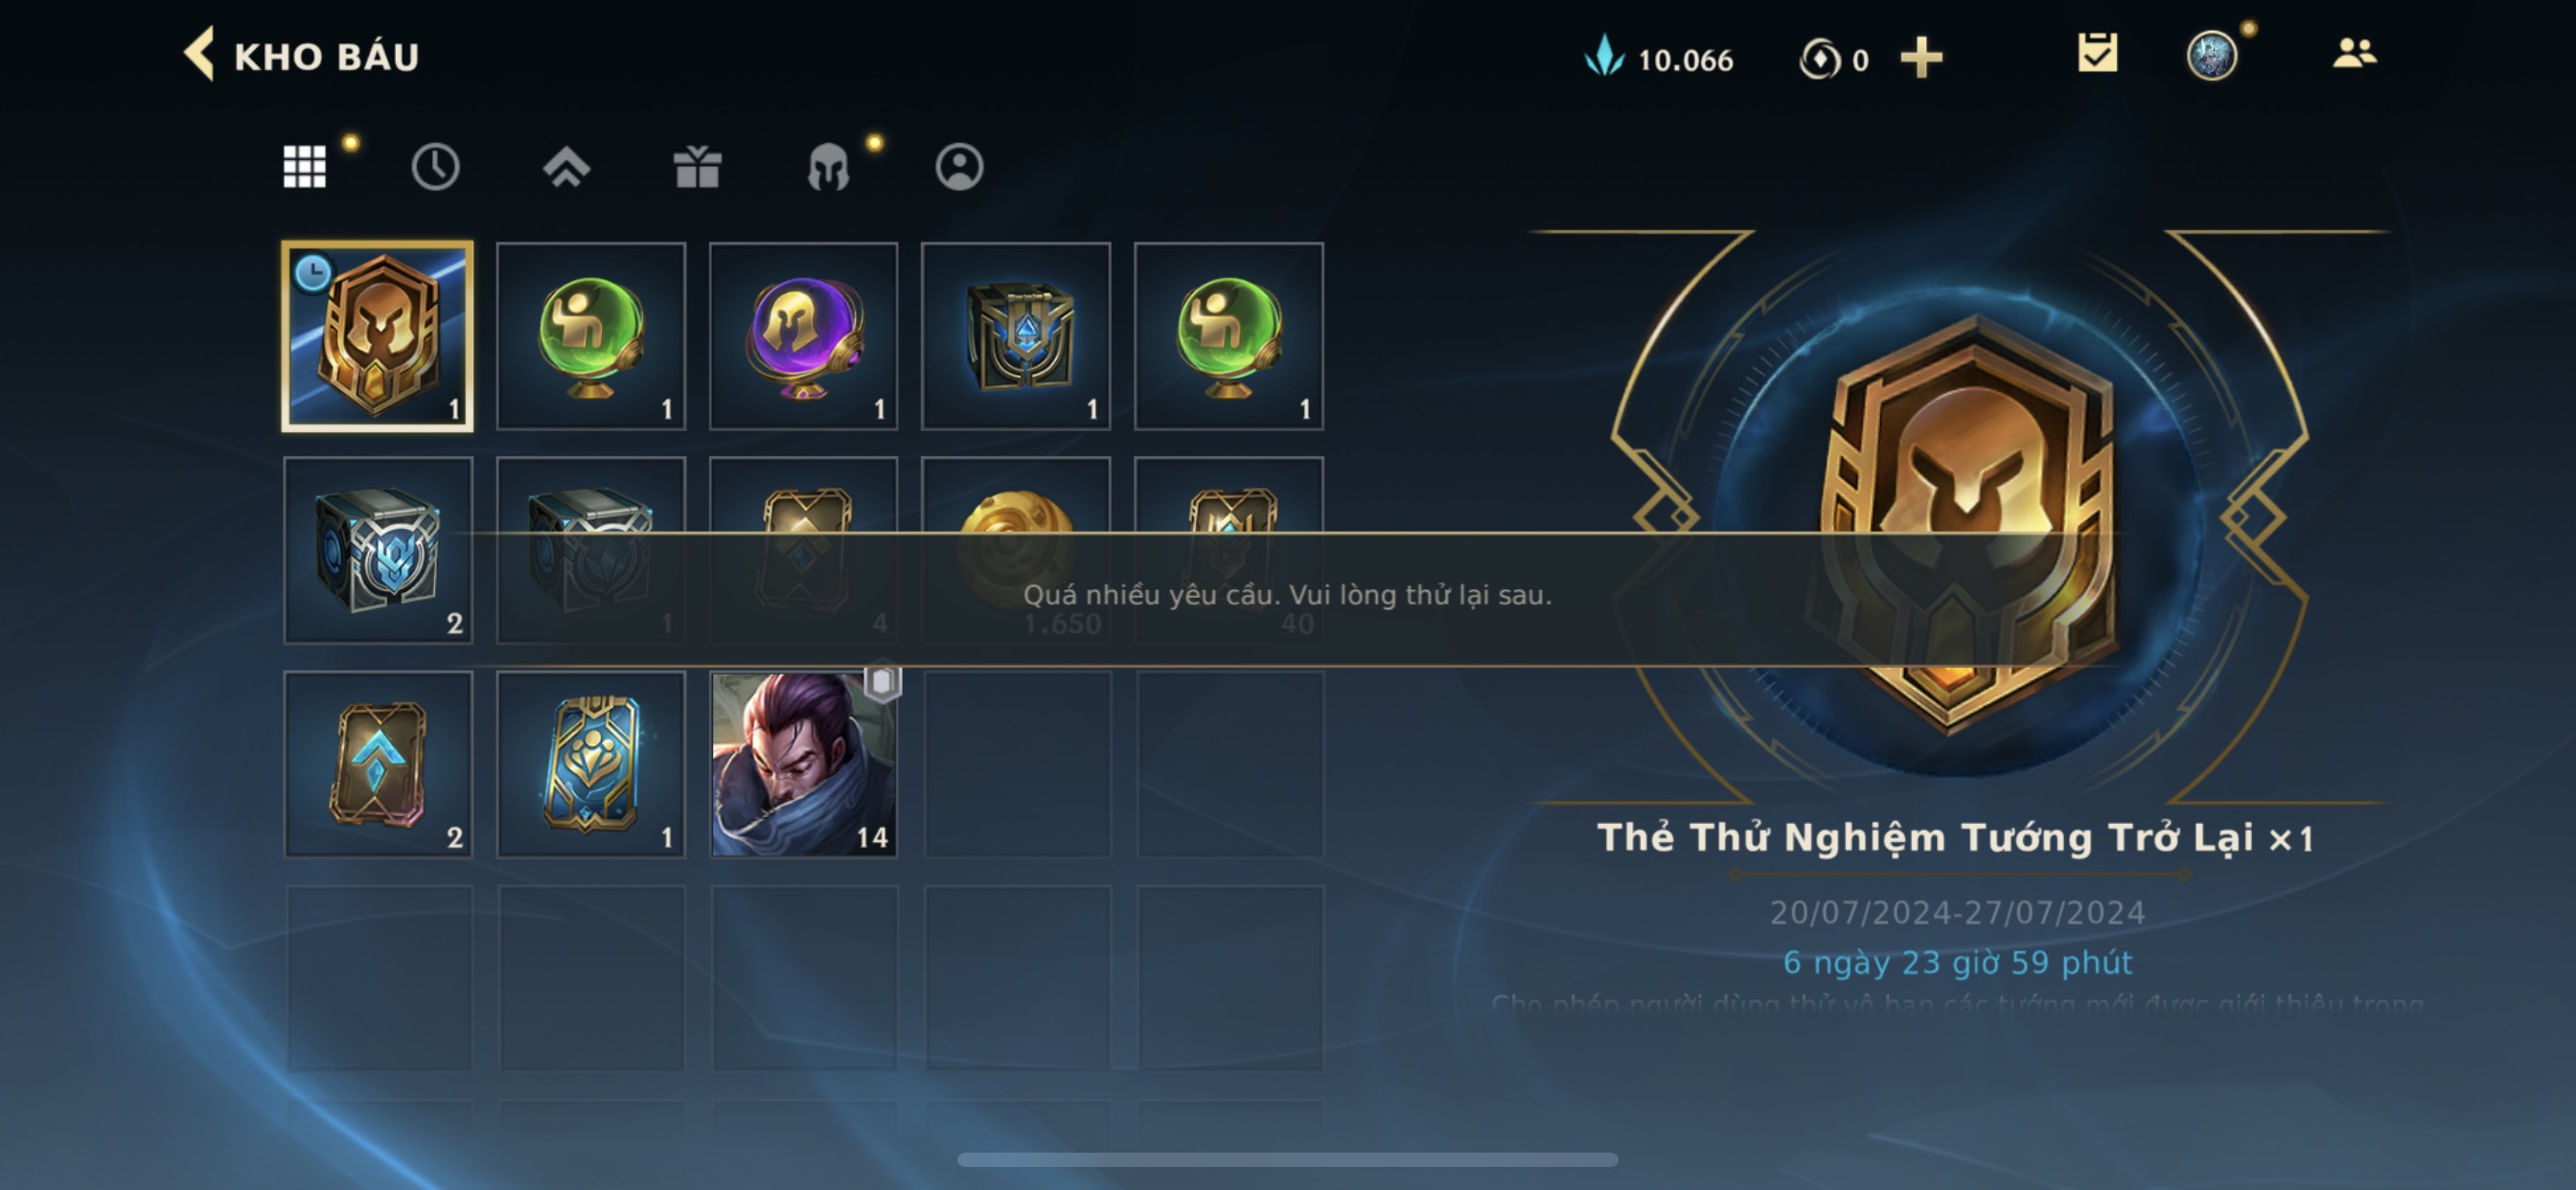Tap the player avatar portrait at top
Viewport: 2576px width, 1190px height.
pos(2211,56)
